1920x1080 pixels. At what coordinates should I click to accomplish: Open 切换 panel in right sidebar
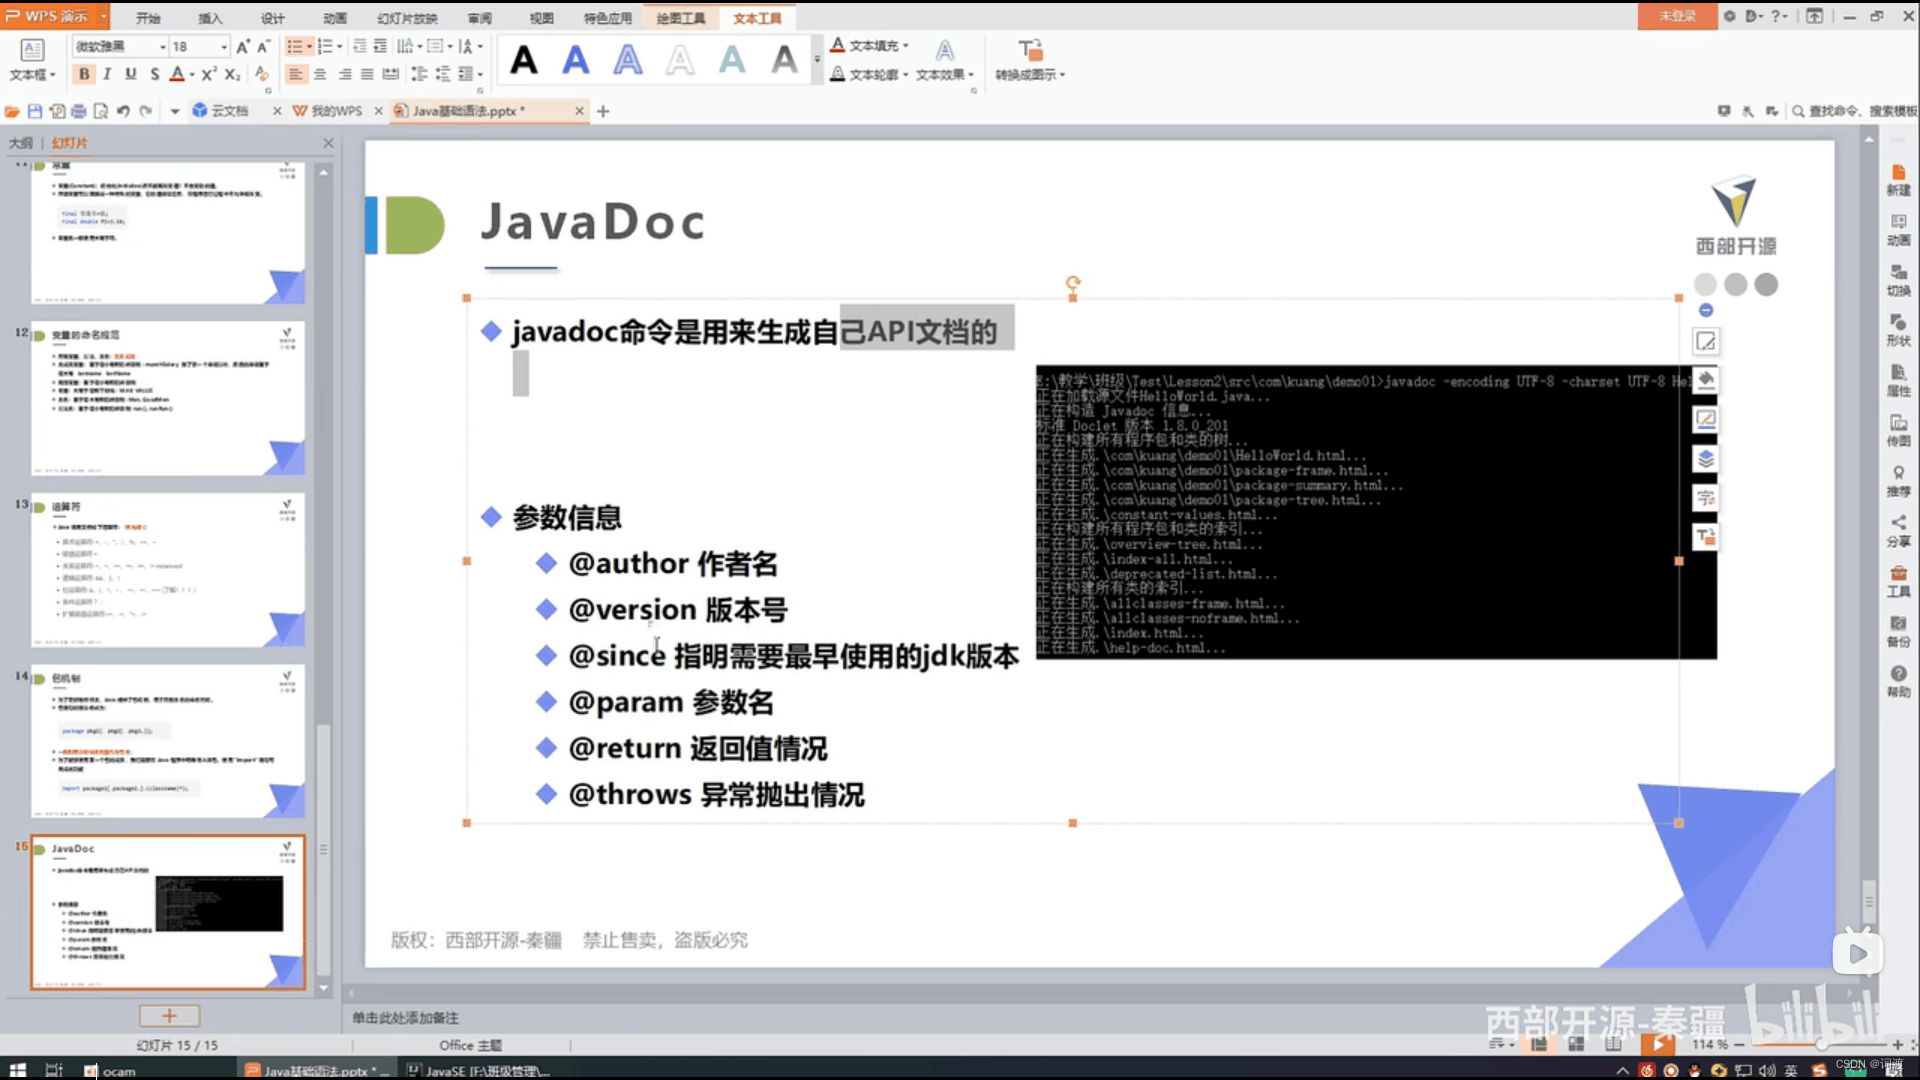1898,280
